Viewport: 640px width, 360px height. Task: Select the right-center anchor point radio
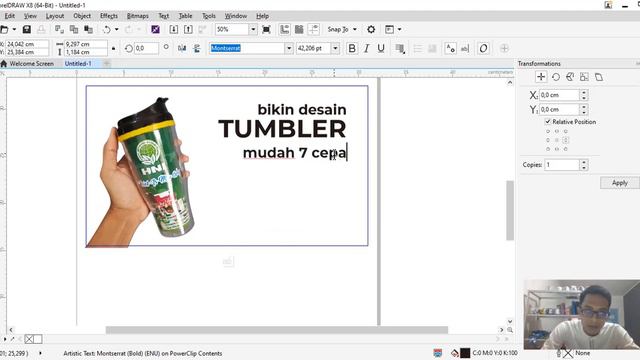coord(566,140)
